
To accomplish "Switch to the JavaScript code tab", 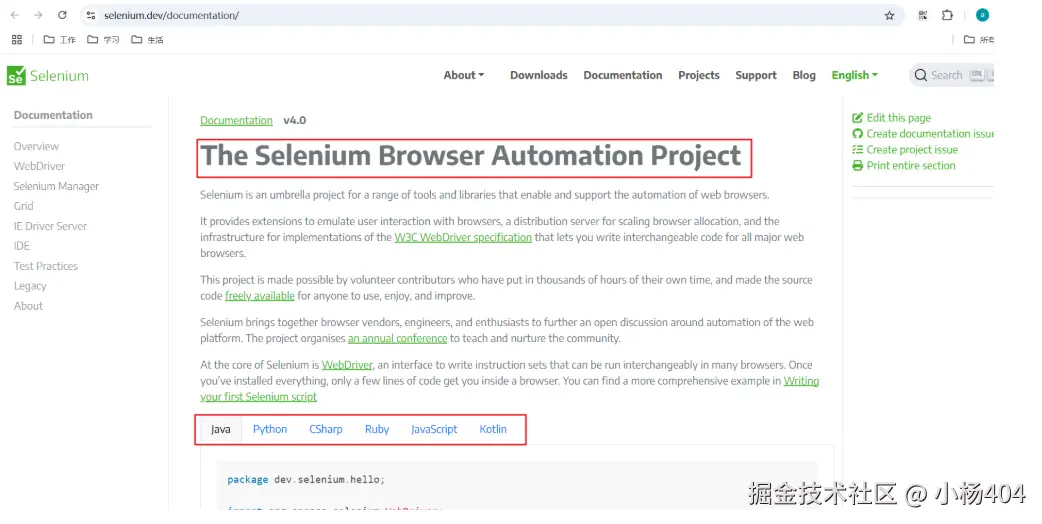I will coord(434,429).
